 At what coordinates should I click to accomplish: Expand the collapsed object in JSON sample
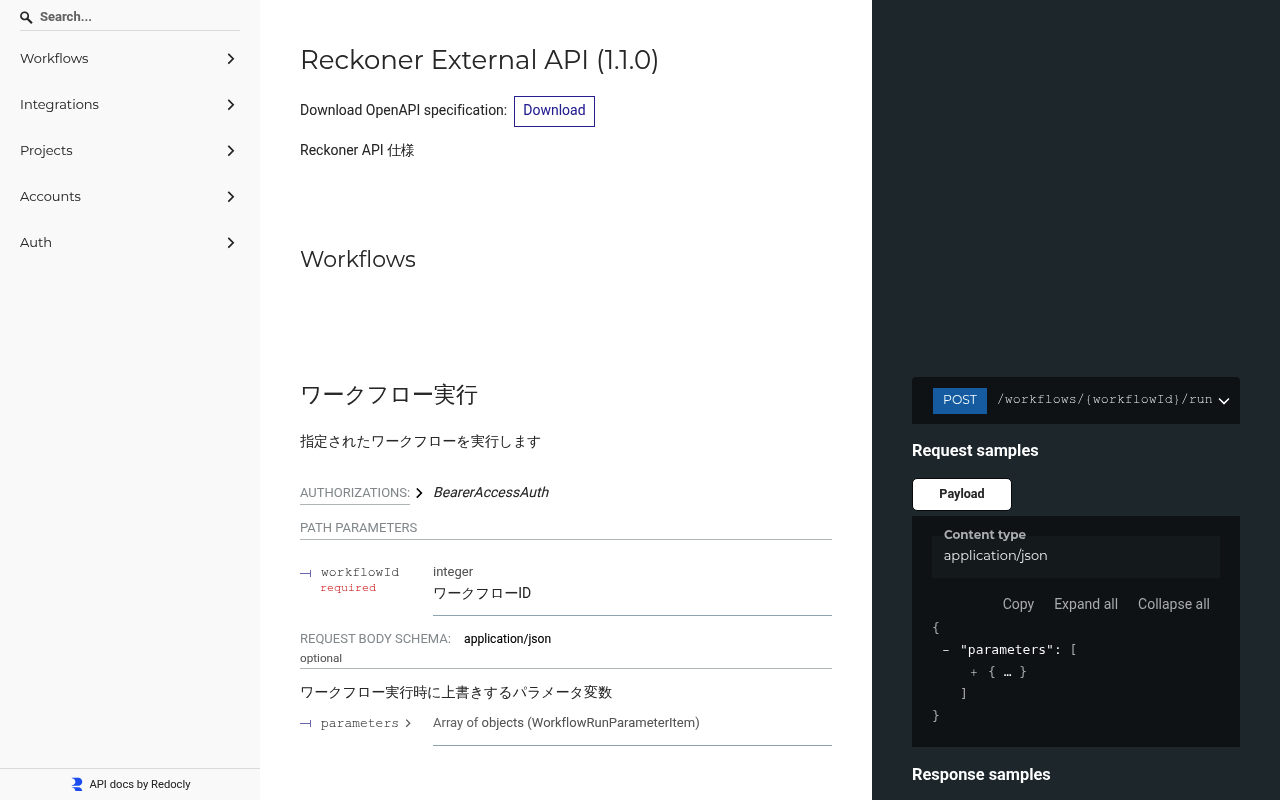pos(974,672)
